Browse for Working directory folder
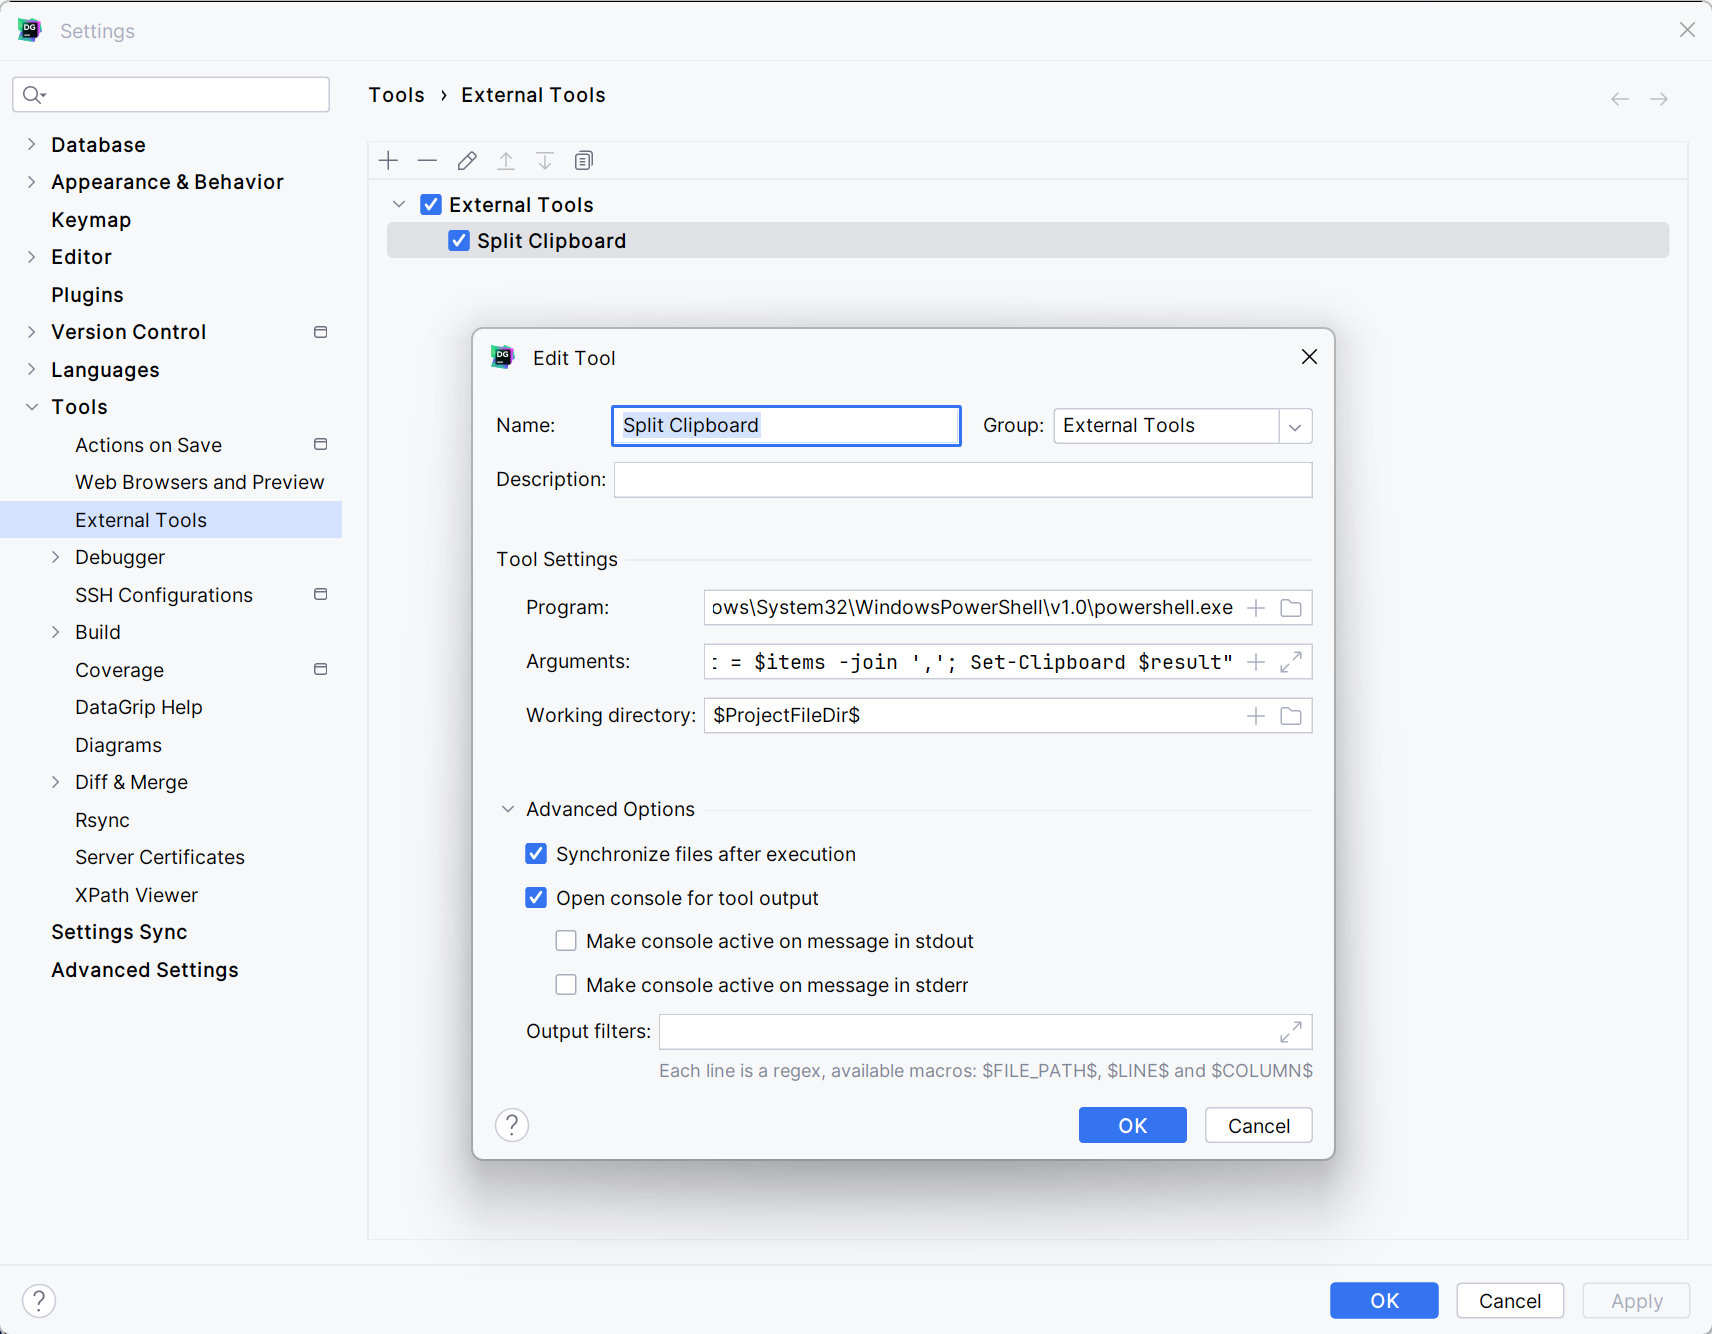This screenshot has height=1334, width=1712. (1291, 716)
